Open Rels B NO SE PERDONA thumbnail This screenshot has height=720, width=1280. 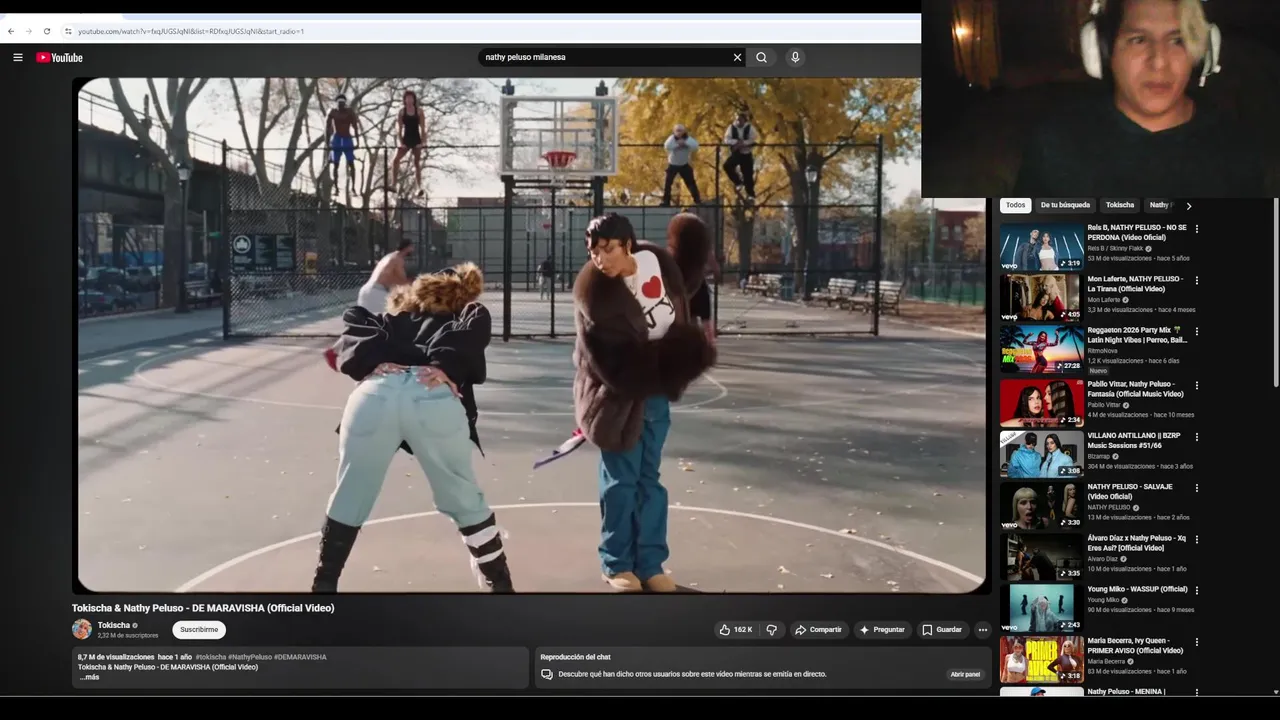pyautogui.click(x=1041, y=245)
